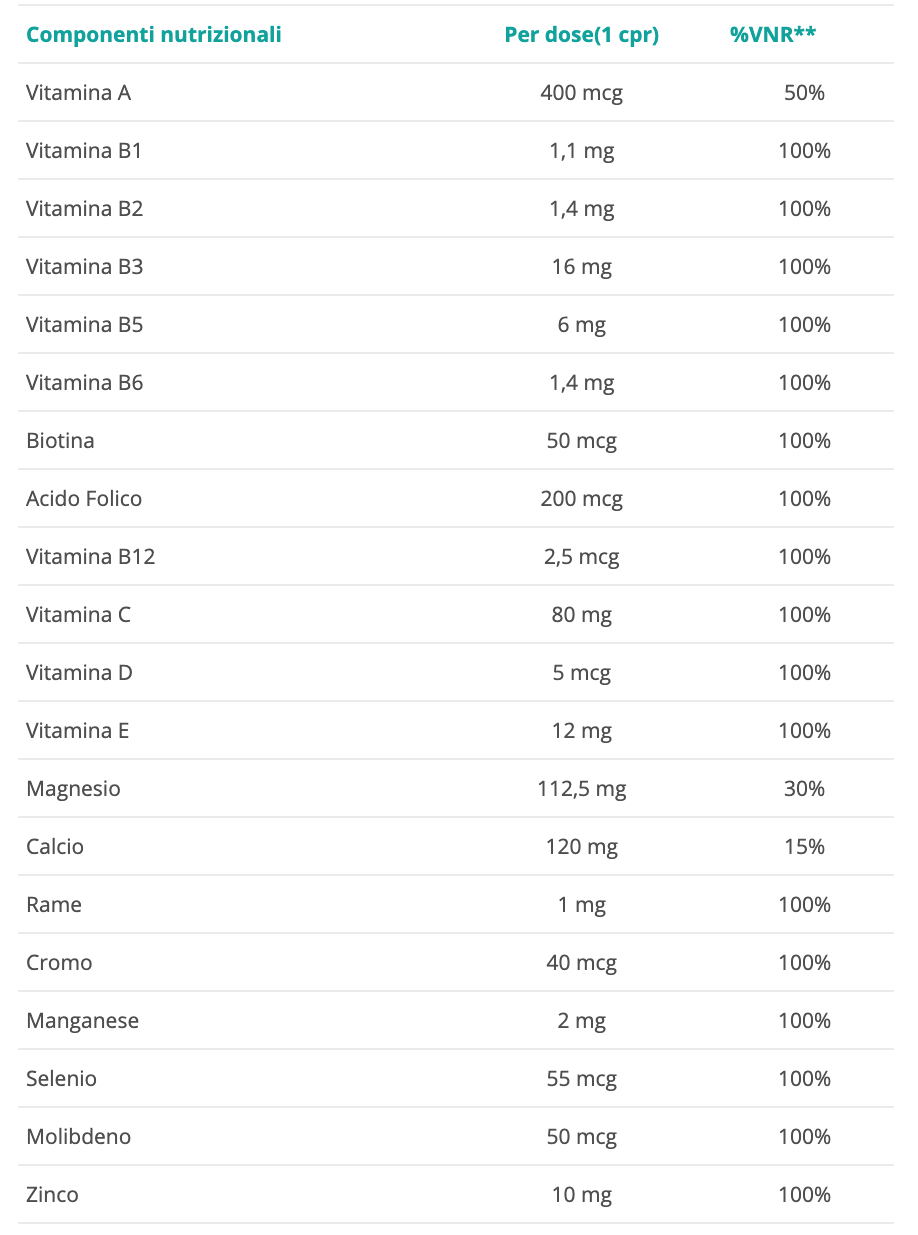Click the Componenti nutrizionali column header
This screenshot has width=918, height=1235.
pyautogui.click(x=154, y=35)
